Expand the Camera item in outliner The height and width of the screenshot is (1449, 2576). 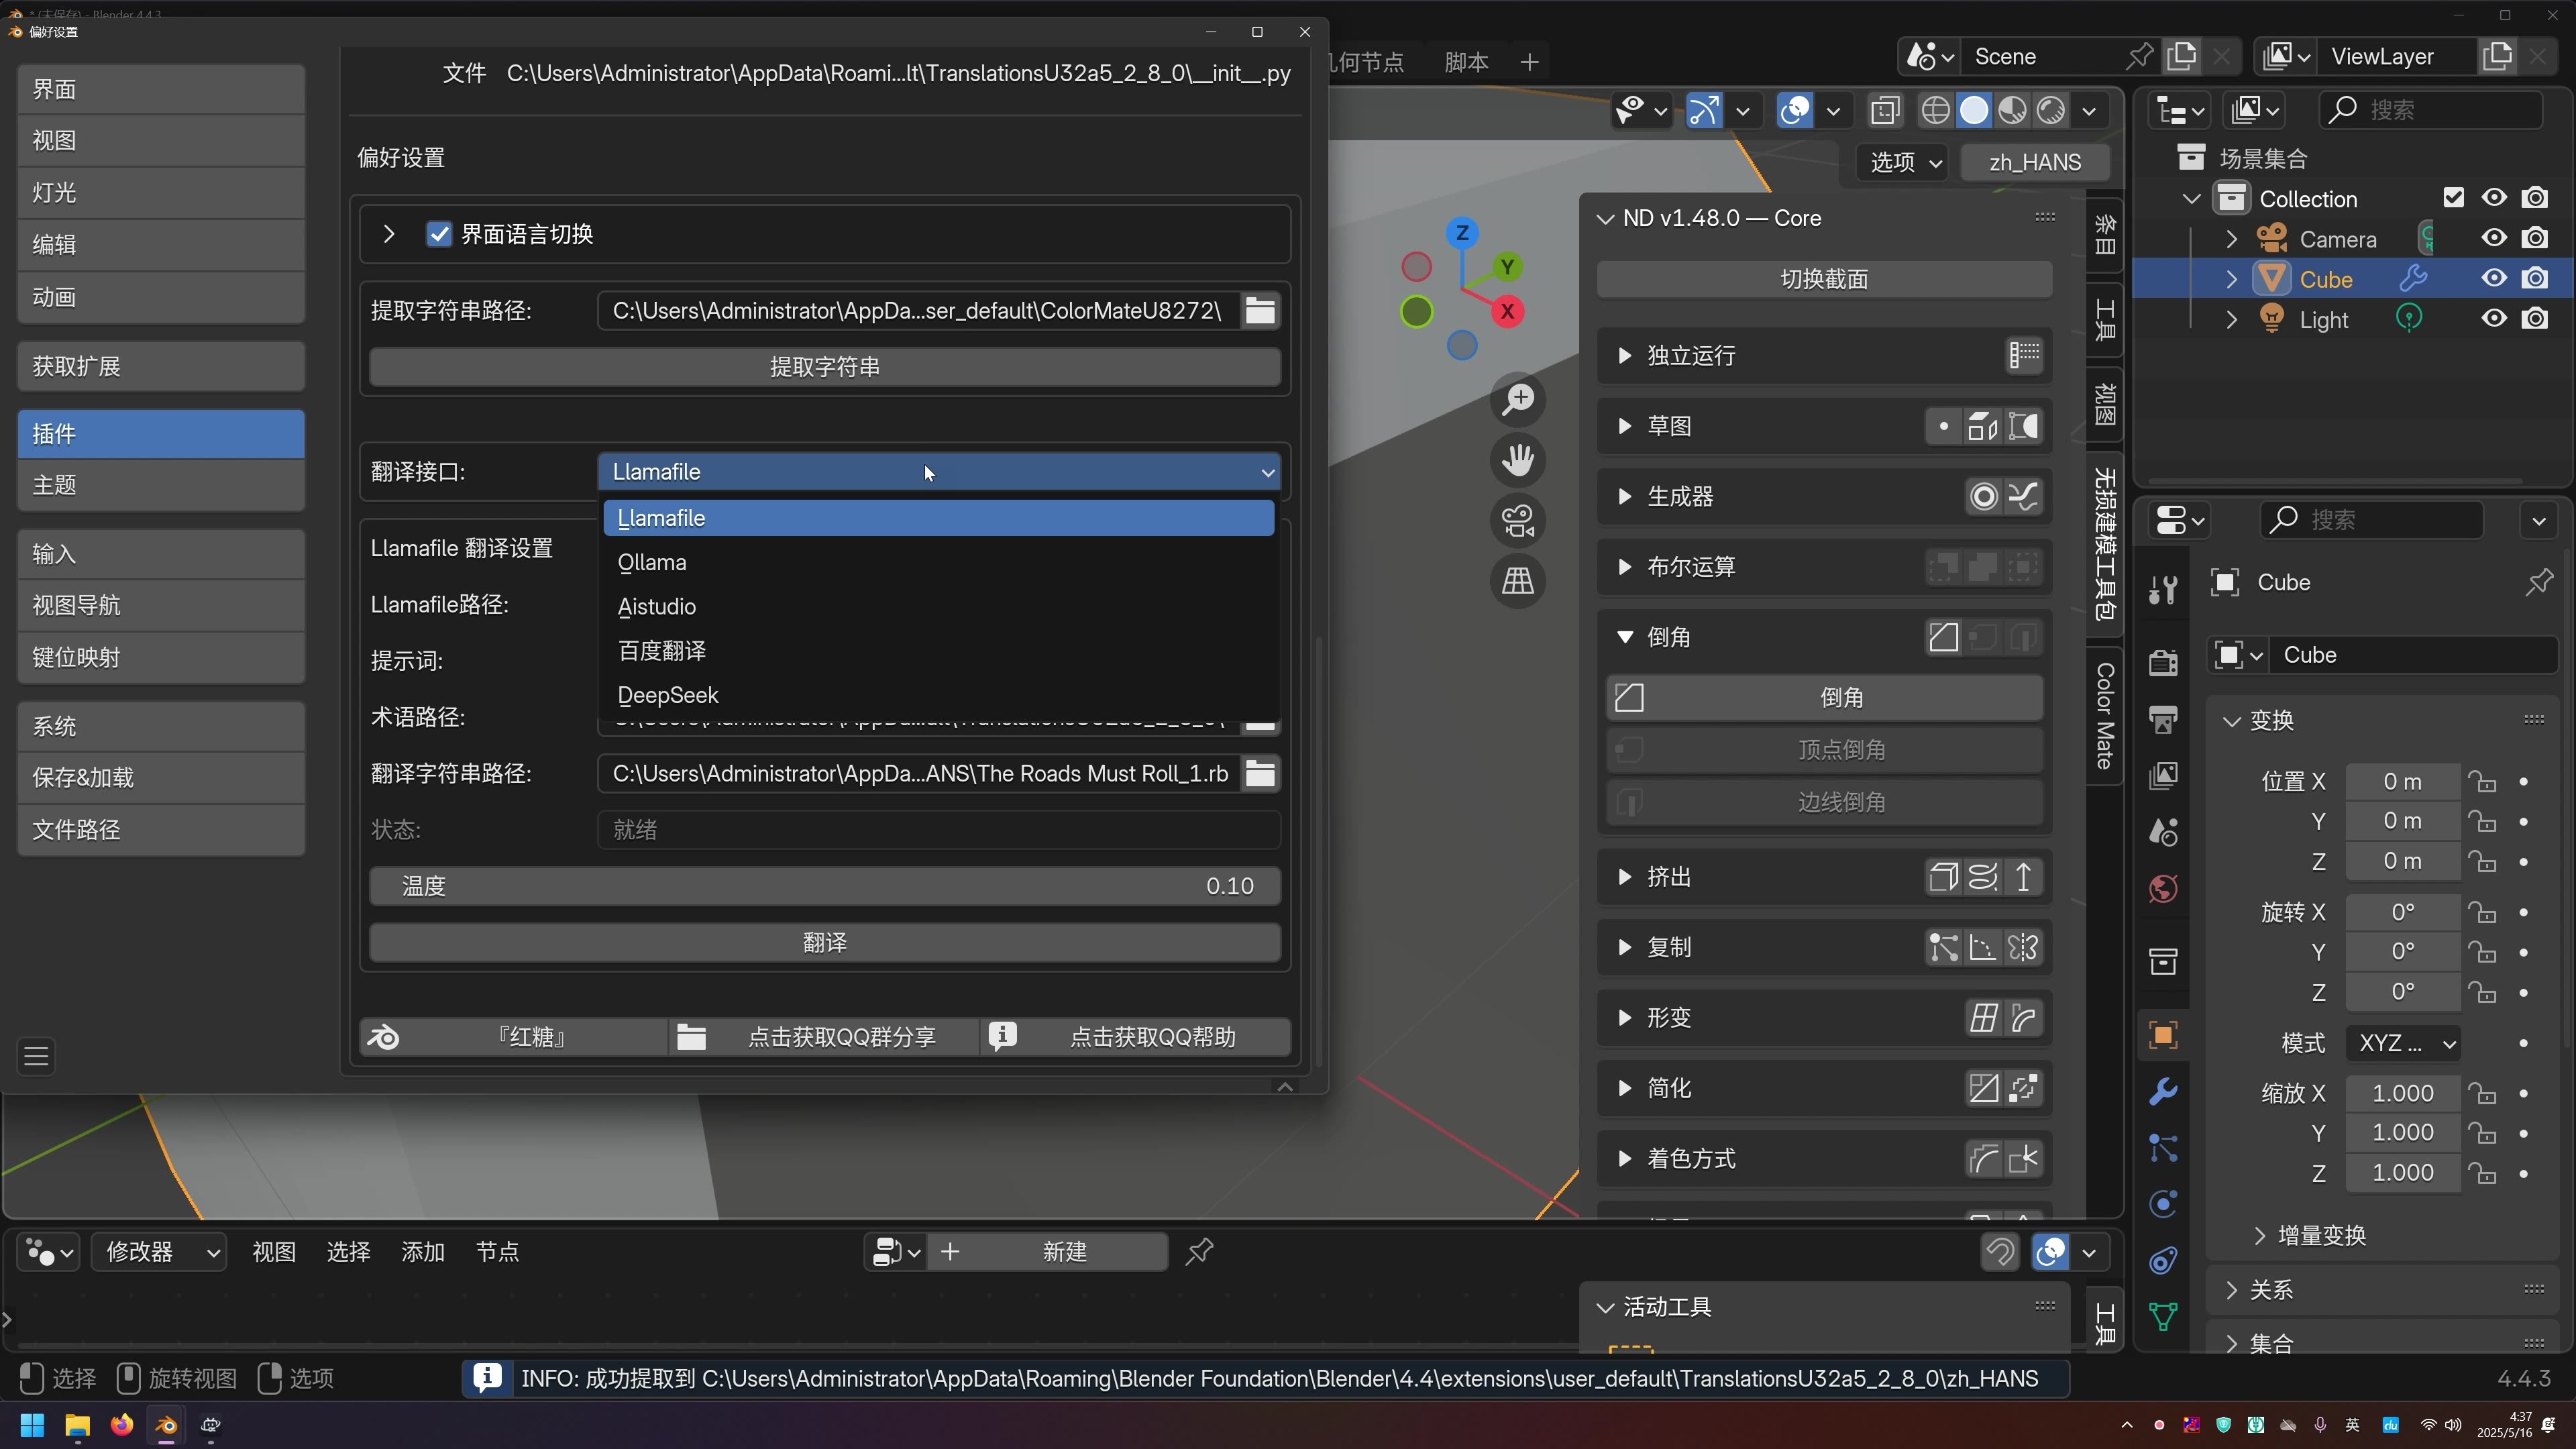pos(2232,239)
